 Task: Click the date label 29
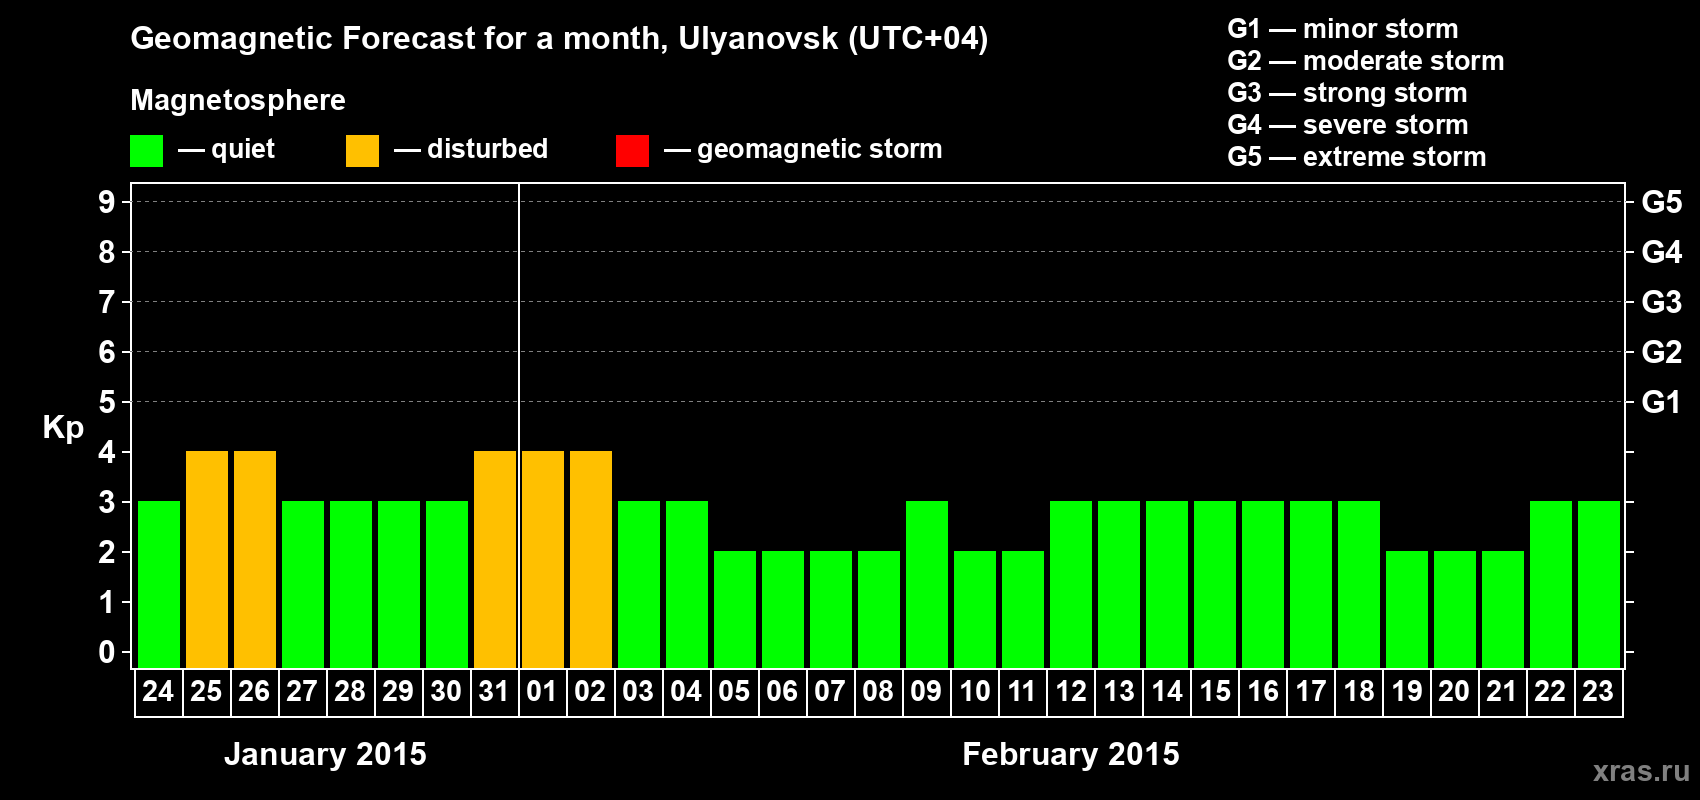(x=398, y=691)
